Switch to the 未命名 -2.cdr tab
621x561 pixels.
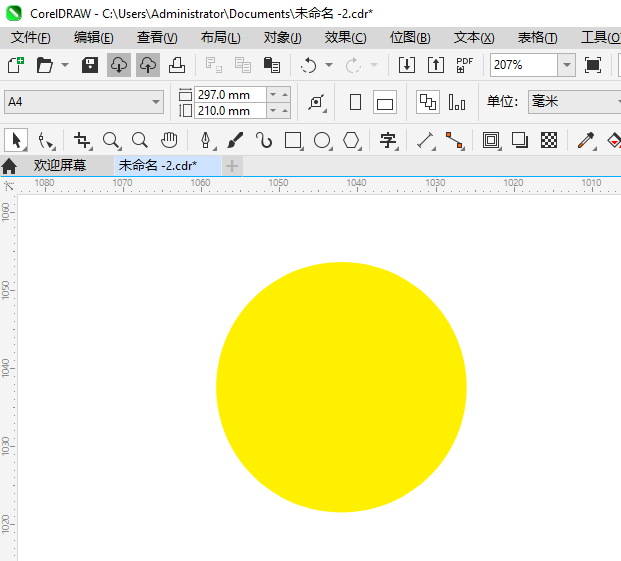point(168,165)
